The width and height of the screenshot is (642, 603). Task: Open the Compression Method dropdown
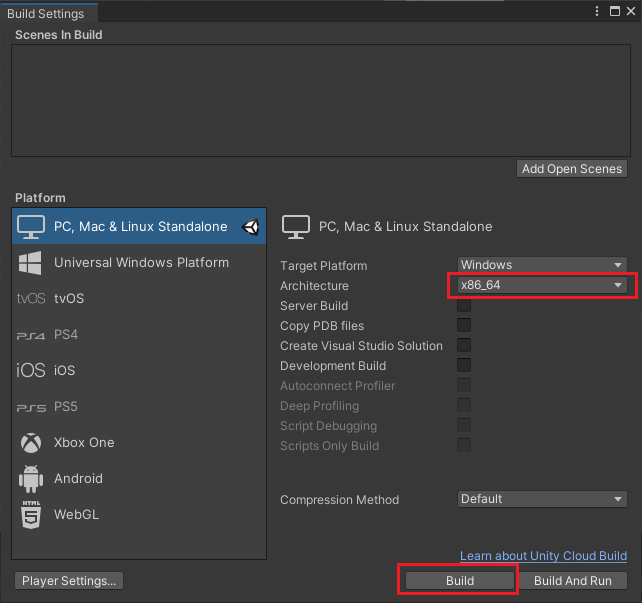click(x=542, y=499)
